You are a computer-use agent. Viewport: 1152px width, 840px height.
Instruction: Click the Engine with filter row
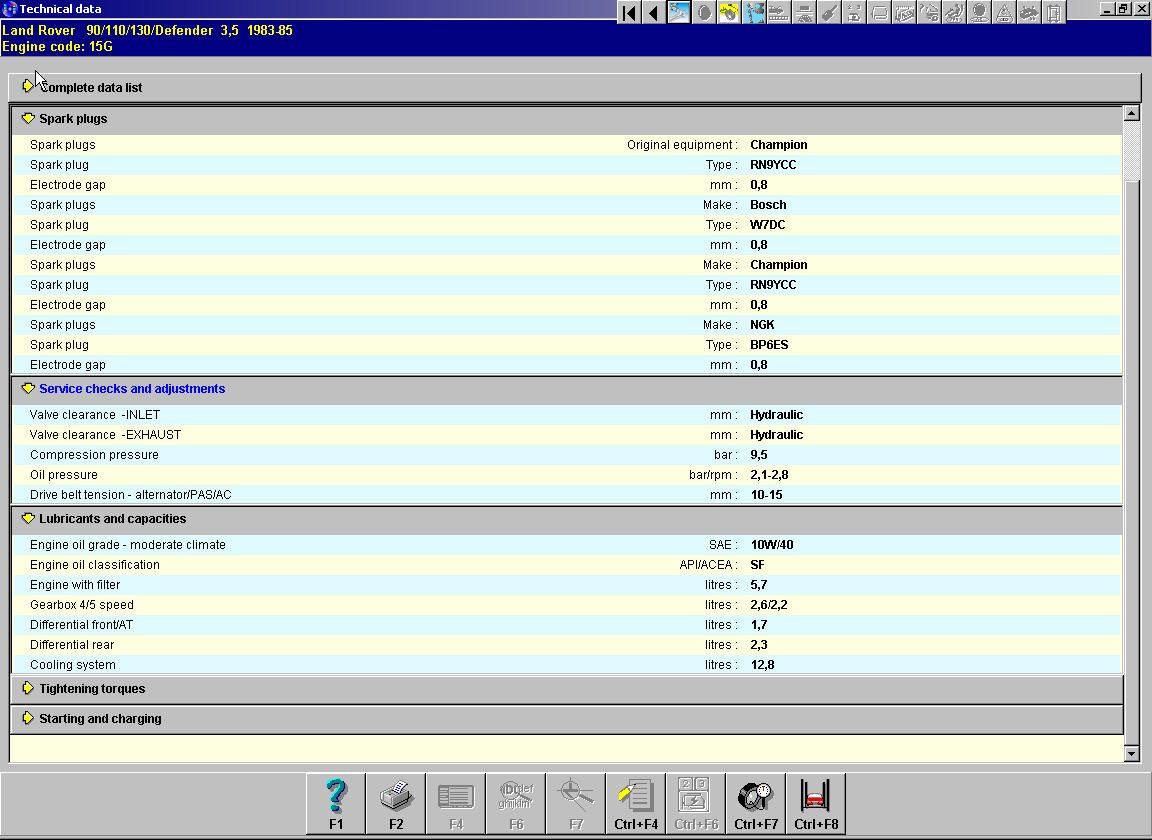[567, 585]
